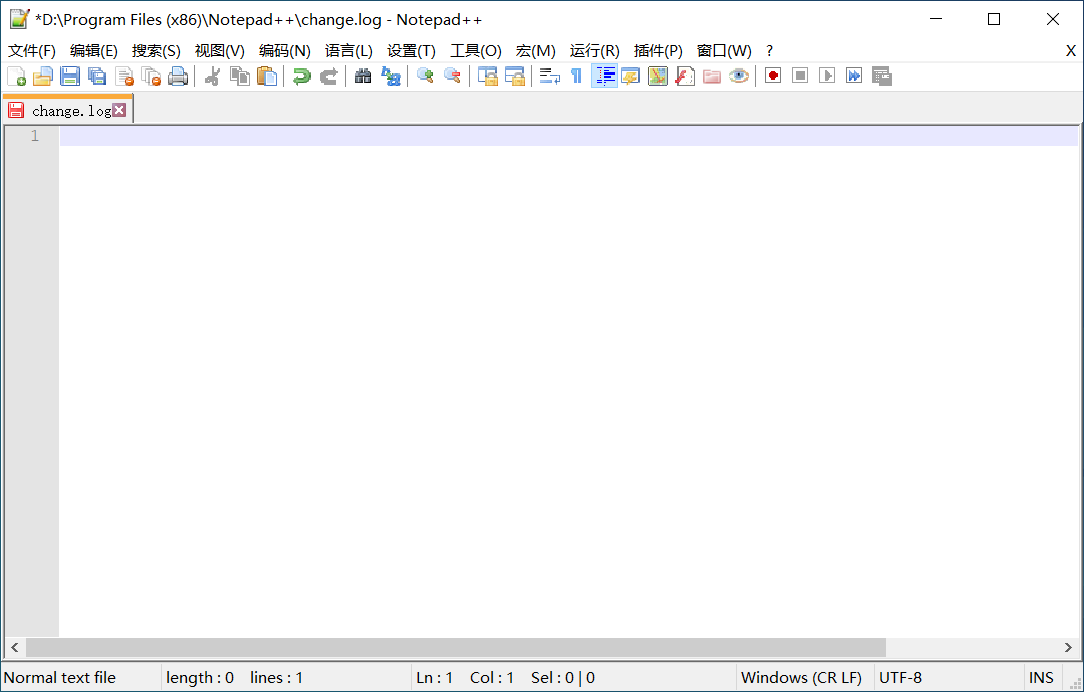Toggle synchronized horizontal scrolling
1084x692 pixels.
(x=515, y=76)
